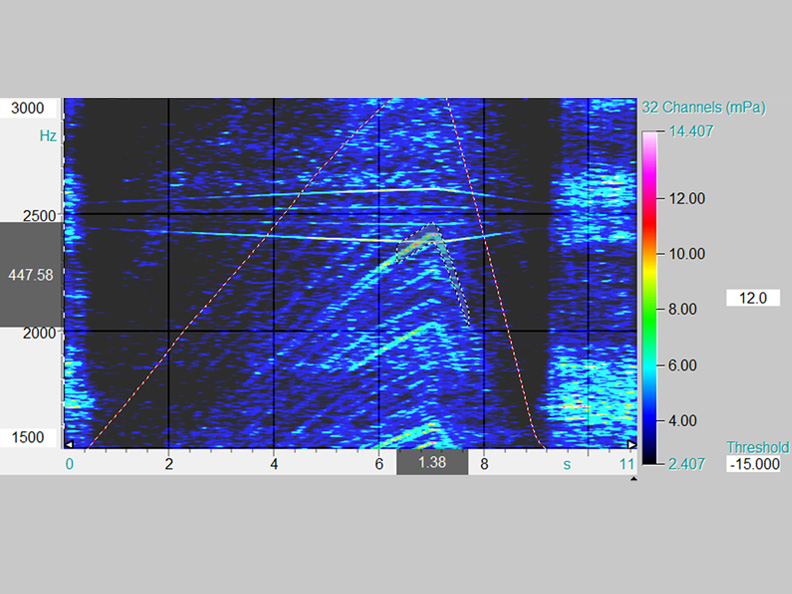Viewport: 792px width, 594px height.
Task: Click the -15.000 Threshold input field
Action: tap(753, 465)
